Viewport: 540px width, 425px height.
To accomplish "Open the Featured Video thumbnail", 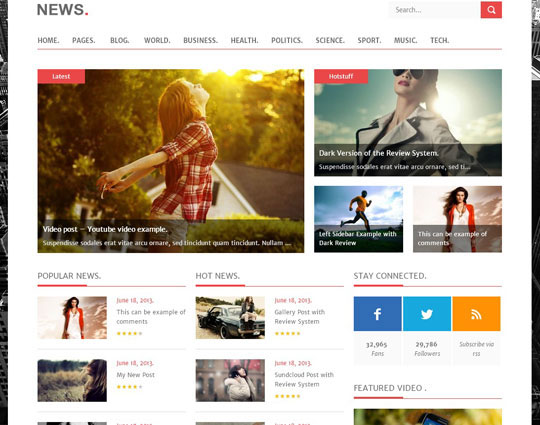I will point(428,417).
